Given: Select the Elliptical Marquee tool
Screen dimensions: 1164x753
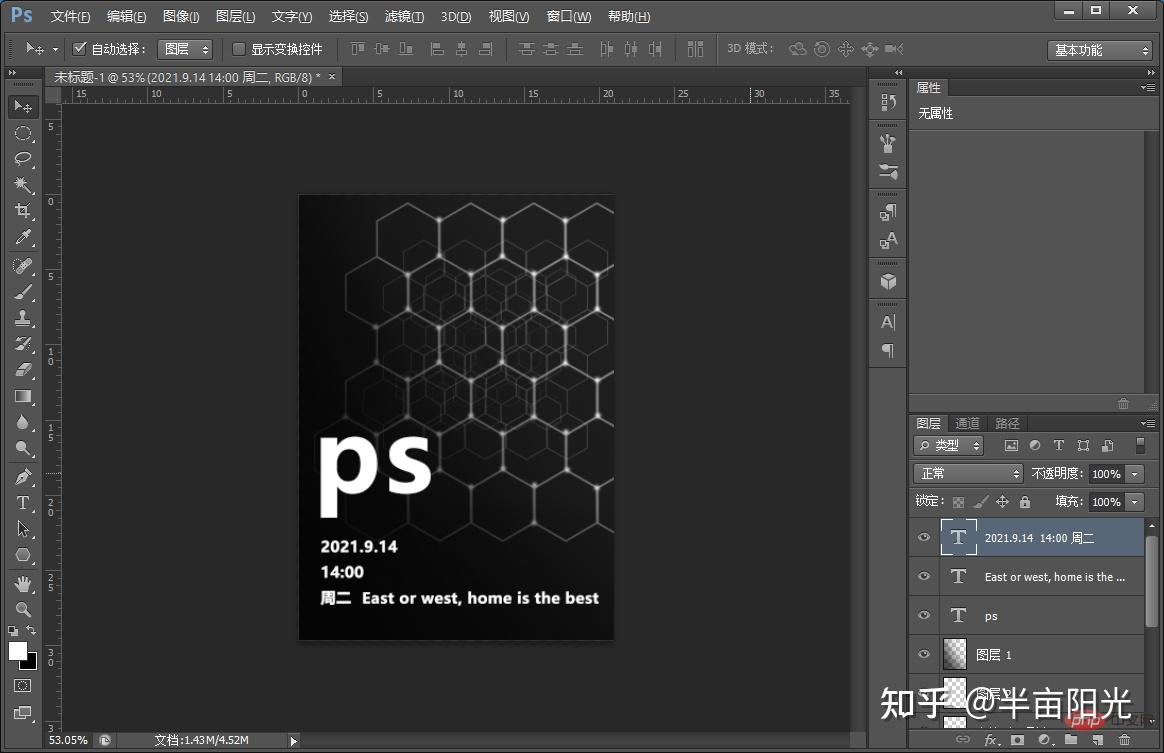Looking at the screenshot, I should click(x=23, y=134).
